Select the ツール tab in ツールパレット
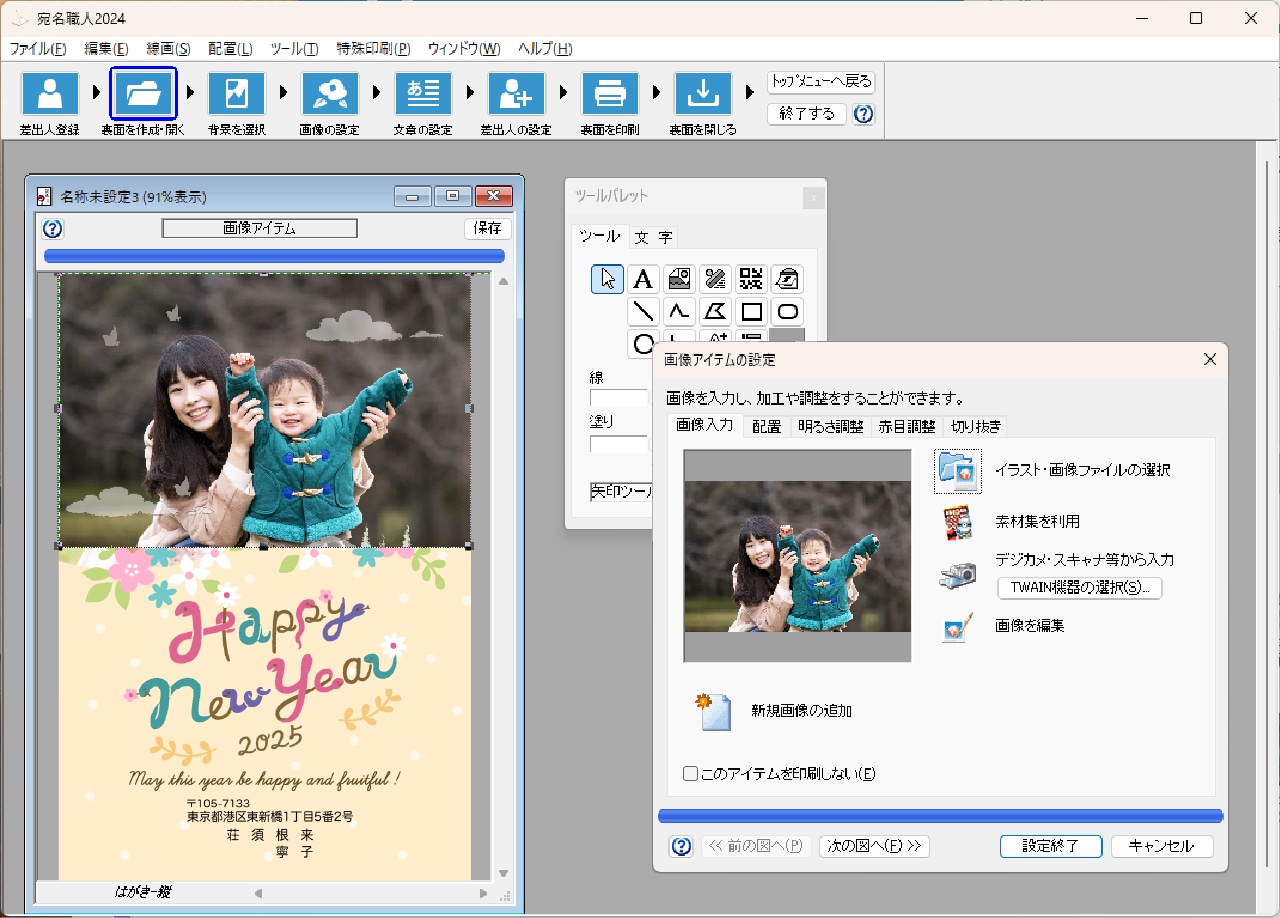 point(600,236)
